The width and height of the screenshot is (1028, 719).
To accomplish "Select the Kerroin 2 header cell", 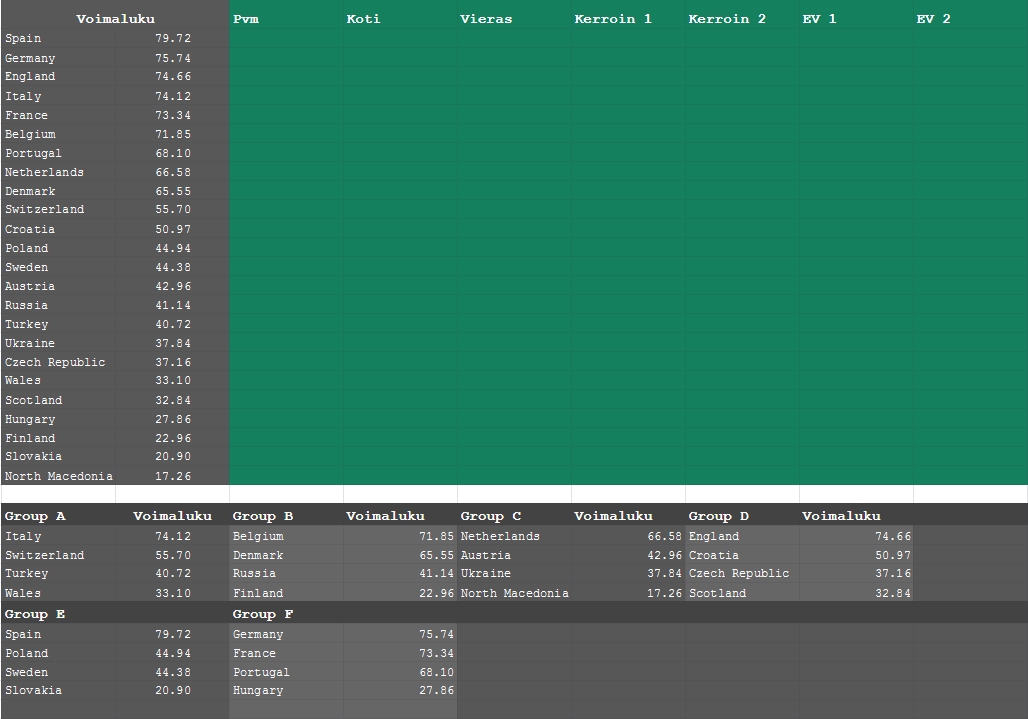I will pos(741,19).
